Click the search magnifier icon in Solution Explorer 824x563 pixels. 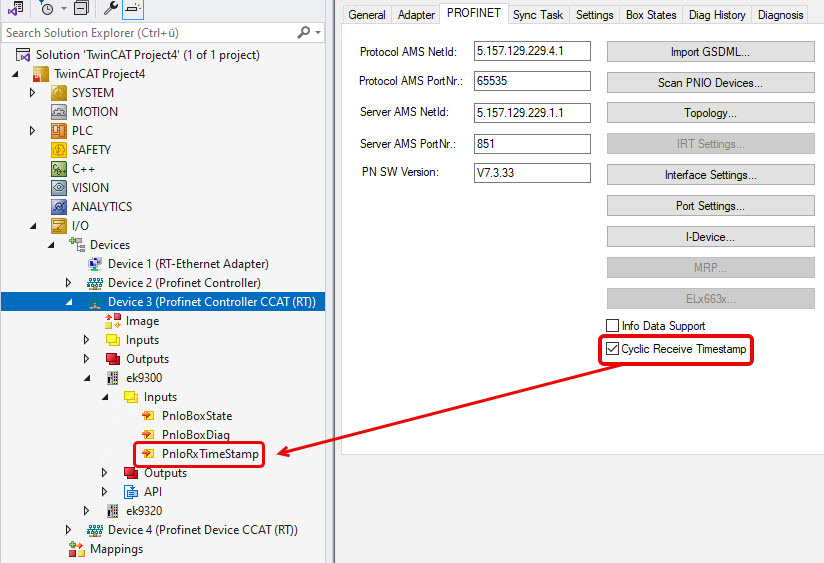point(304,32)
